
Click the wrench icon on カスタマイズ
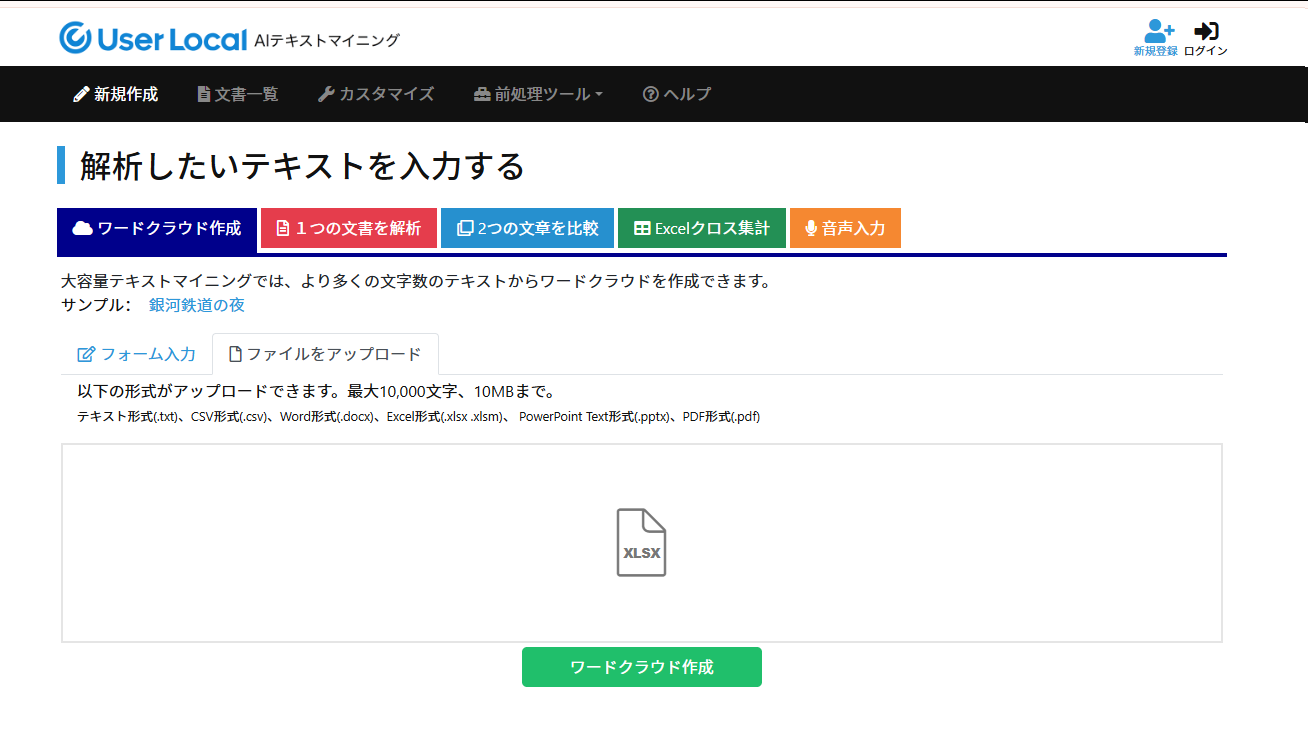[x=325, y=93]
